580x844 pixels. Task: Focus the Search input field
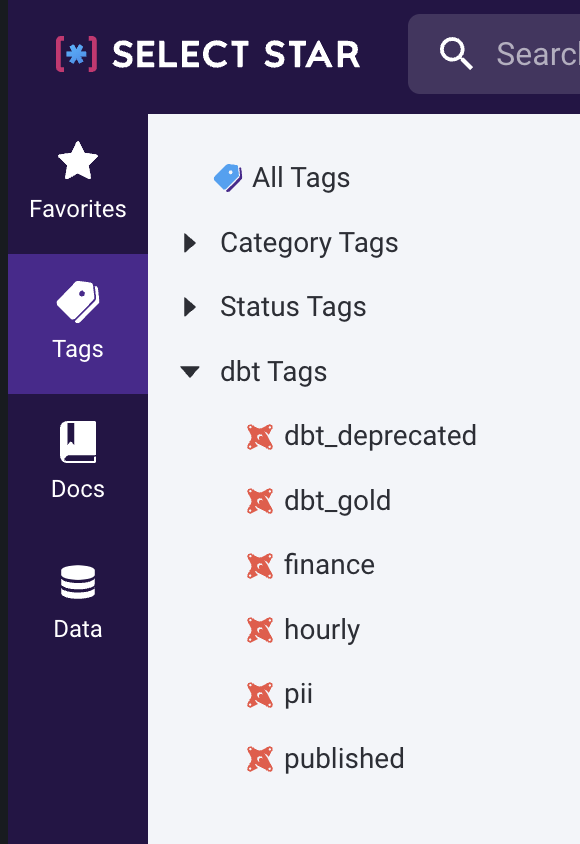494,54
